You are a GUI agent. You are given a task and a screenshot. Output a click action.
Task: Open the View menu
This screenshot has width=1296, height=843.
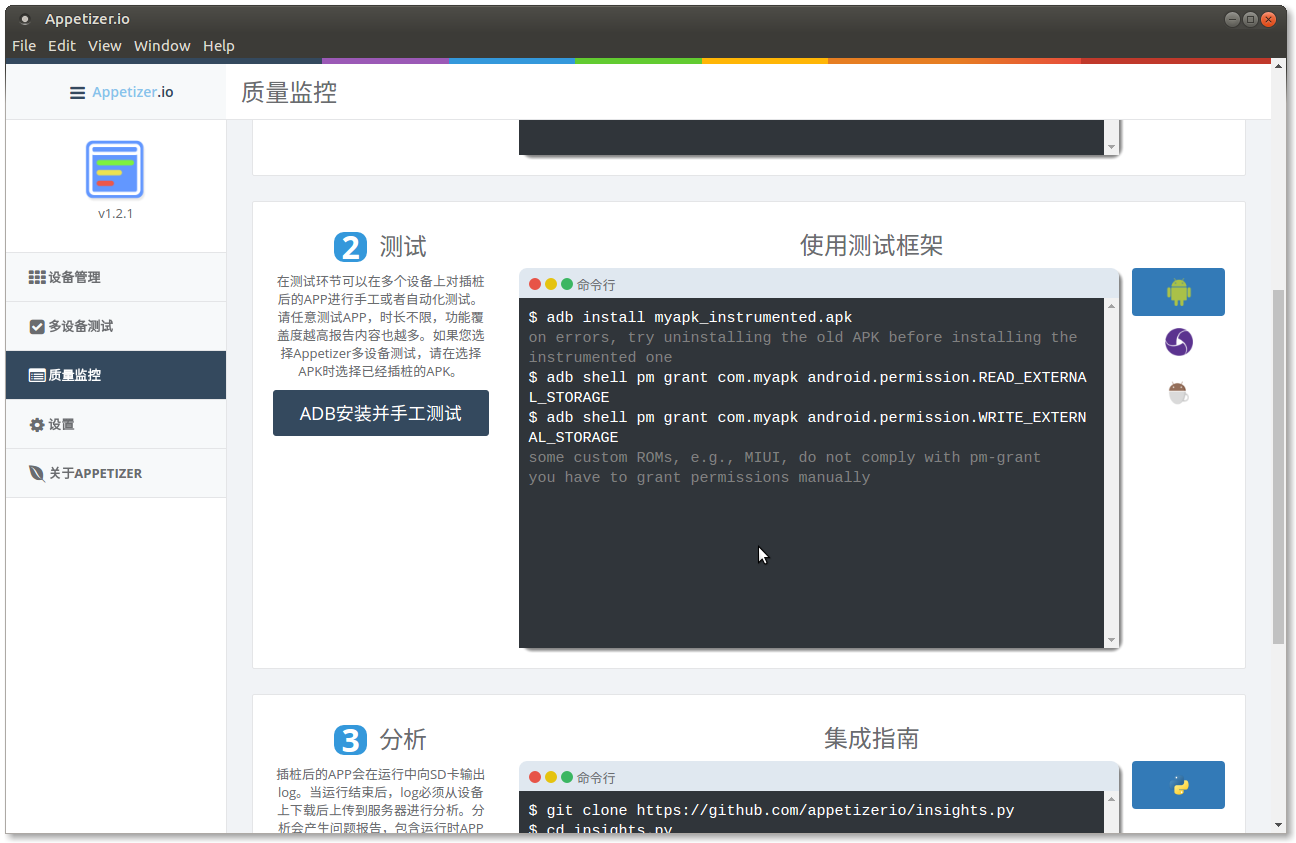[104, 46]
